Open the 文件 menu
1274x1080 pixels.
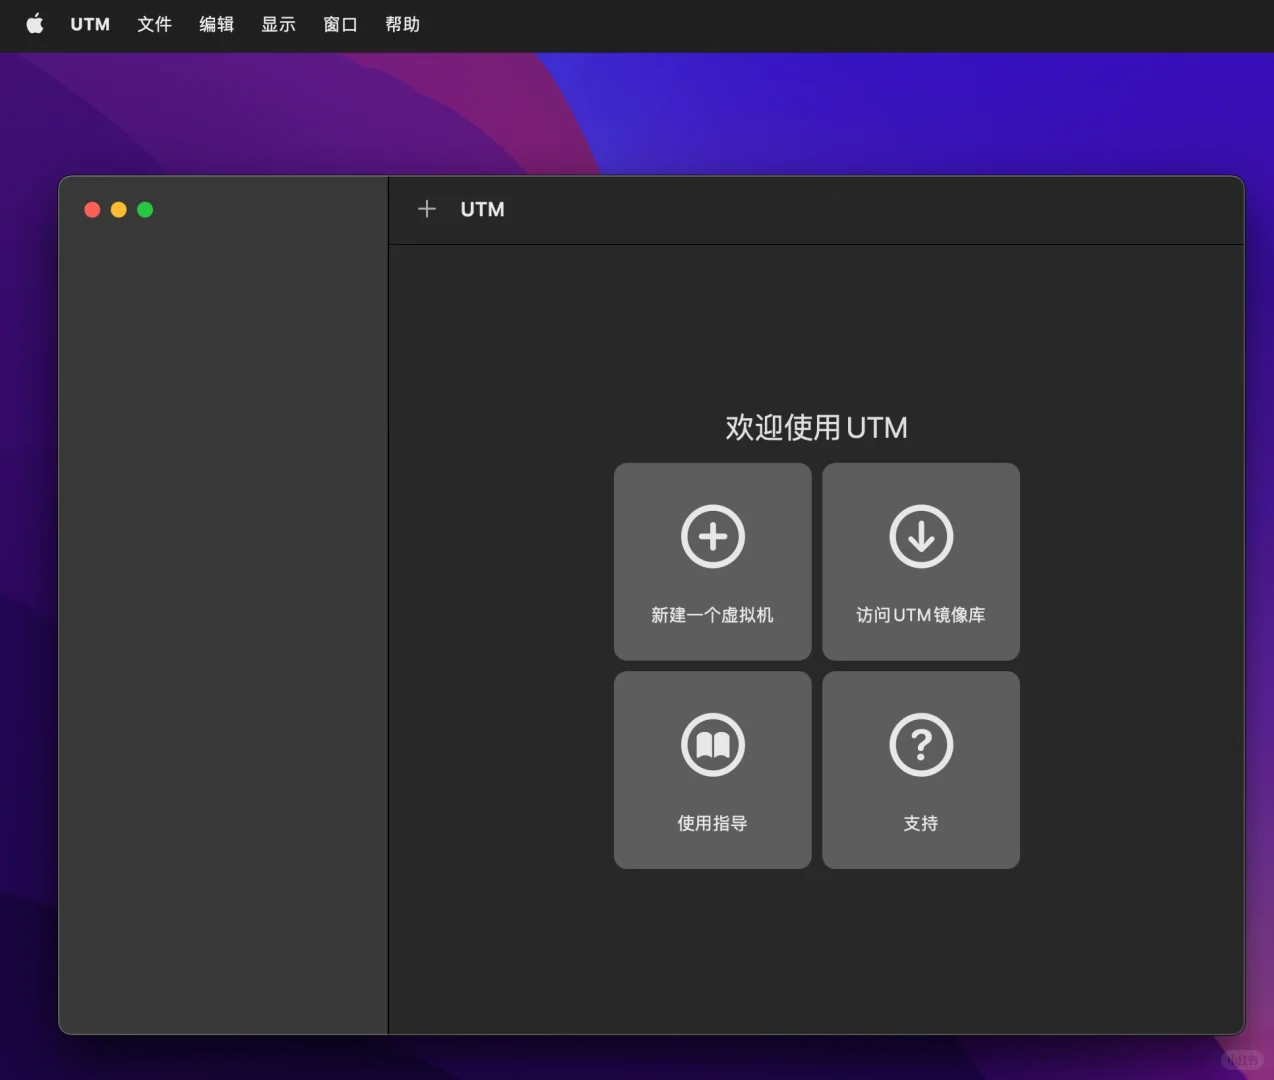[154, 24]
